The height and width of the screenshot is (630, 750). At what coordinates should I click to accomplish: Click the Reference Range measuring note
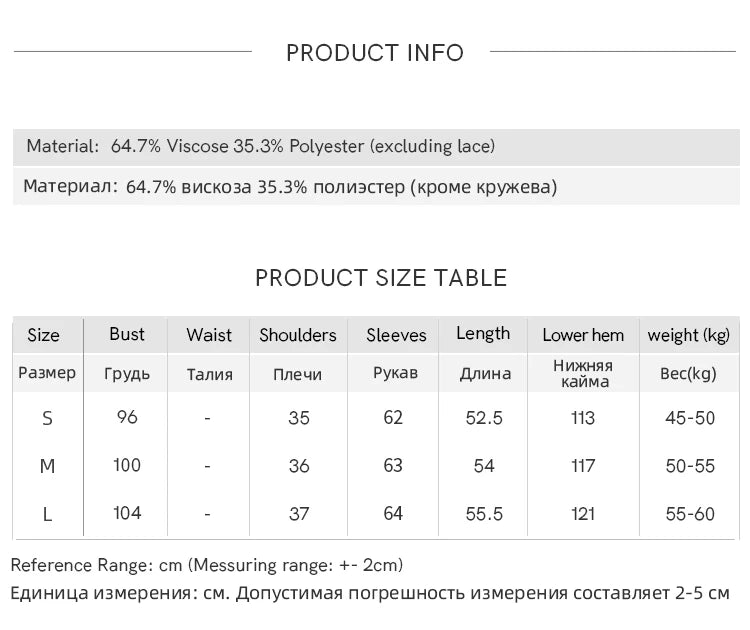click(x=207, y=566)
